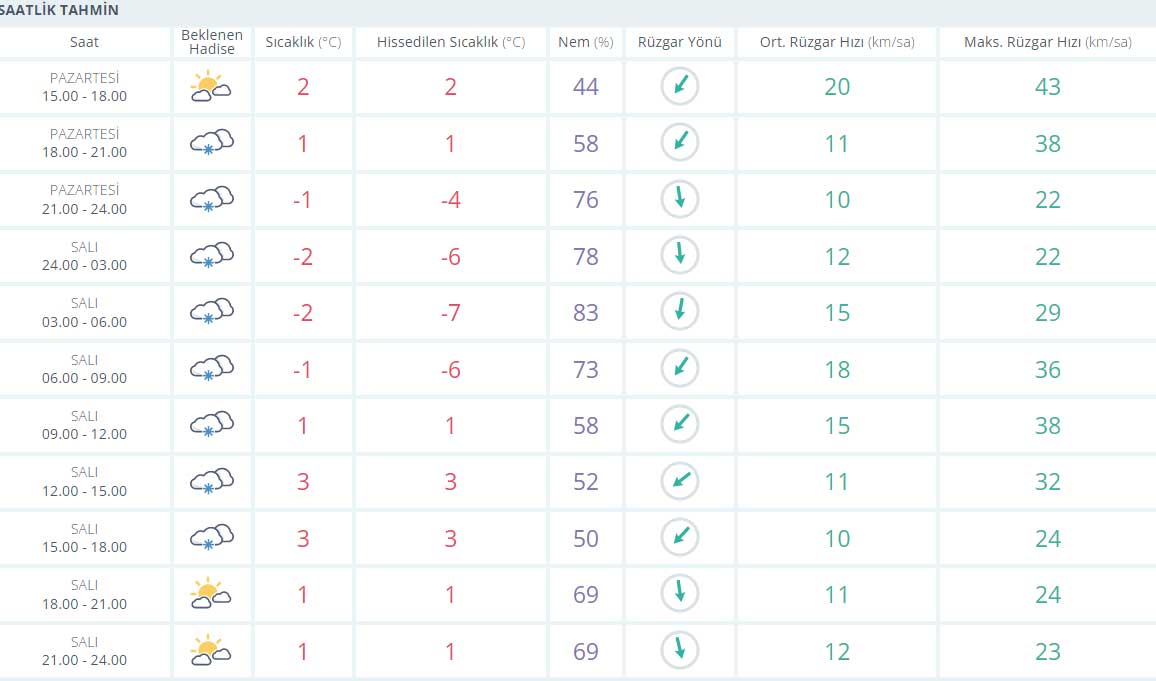Screen dimensions: 1156x681
Task: Click the max wind speed value 43
Action: (x=1047, y=87)
